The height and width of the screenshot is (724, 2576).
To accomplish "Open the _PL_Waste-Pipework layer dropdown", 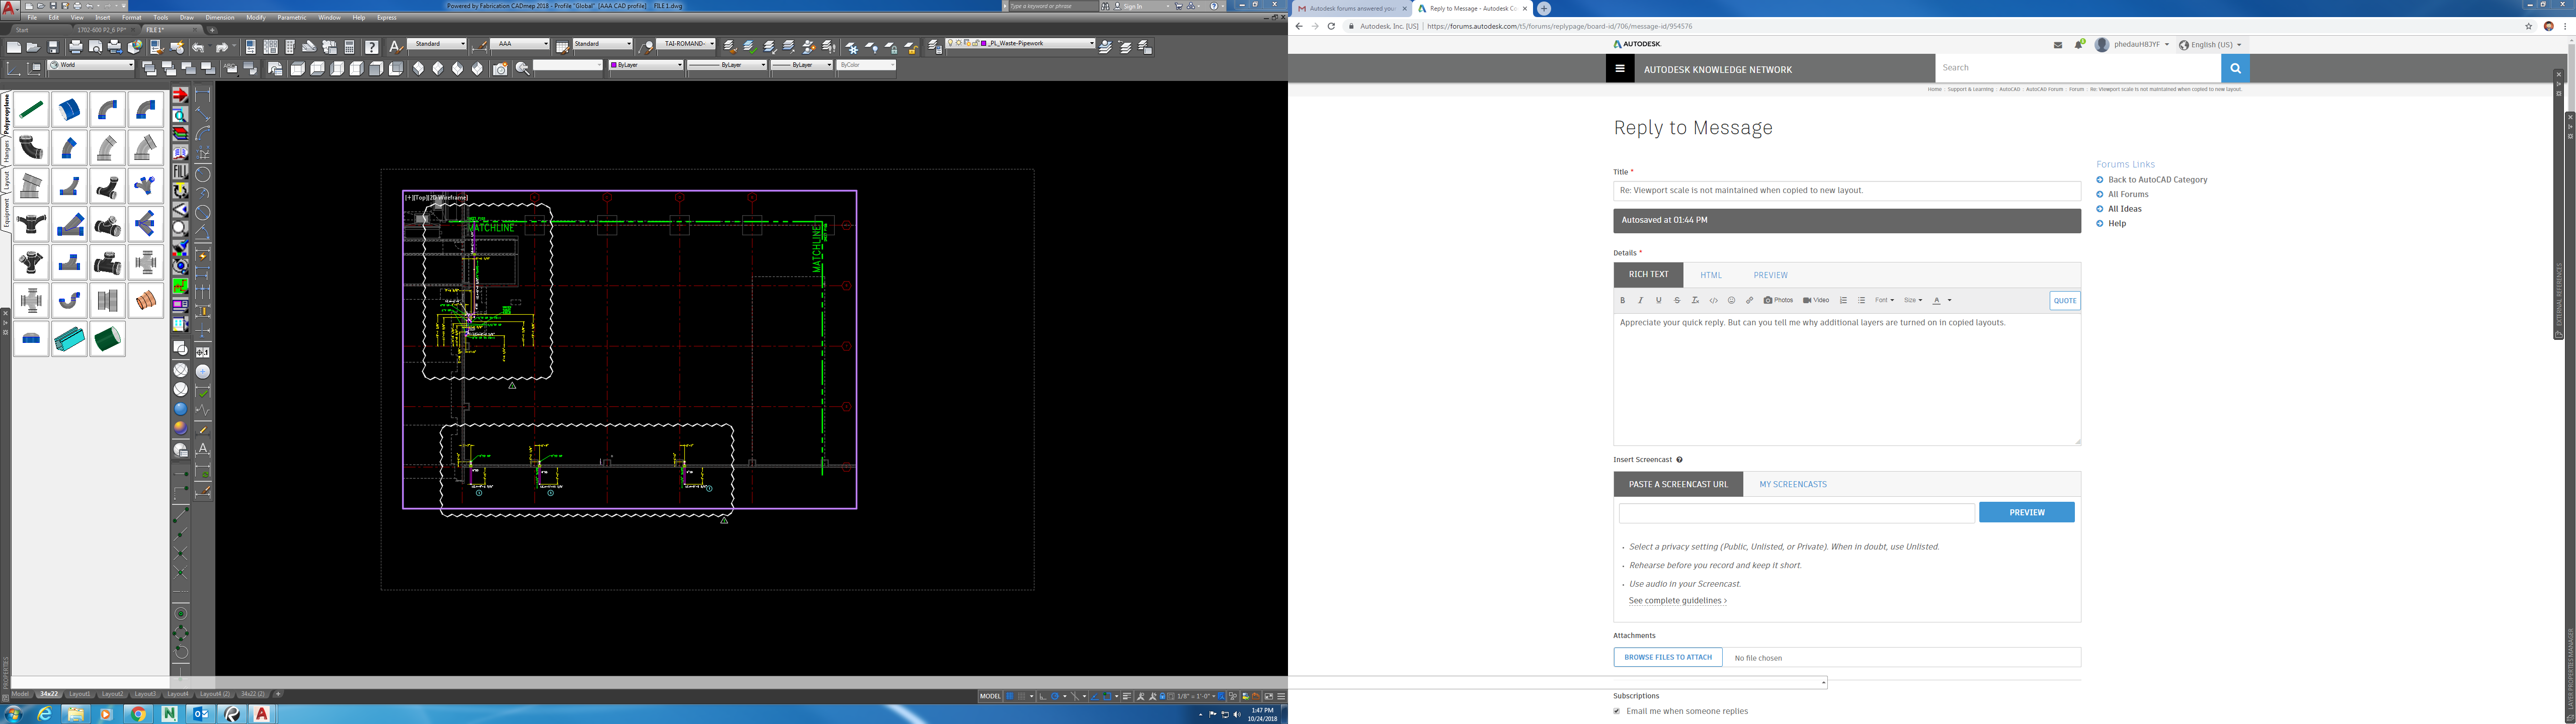I will 1021,44.
